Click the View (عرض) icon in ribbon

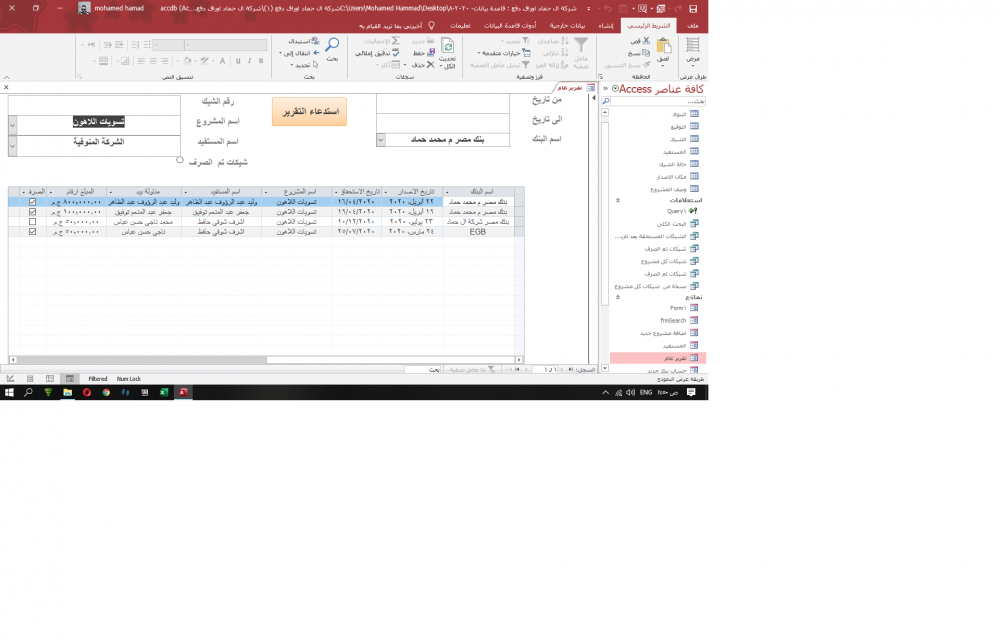(x=693, y=46)
